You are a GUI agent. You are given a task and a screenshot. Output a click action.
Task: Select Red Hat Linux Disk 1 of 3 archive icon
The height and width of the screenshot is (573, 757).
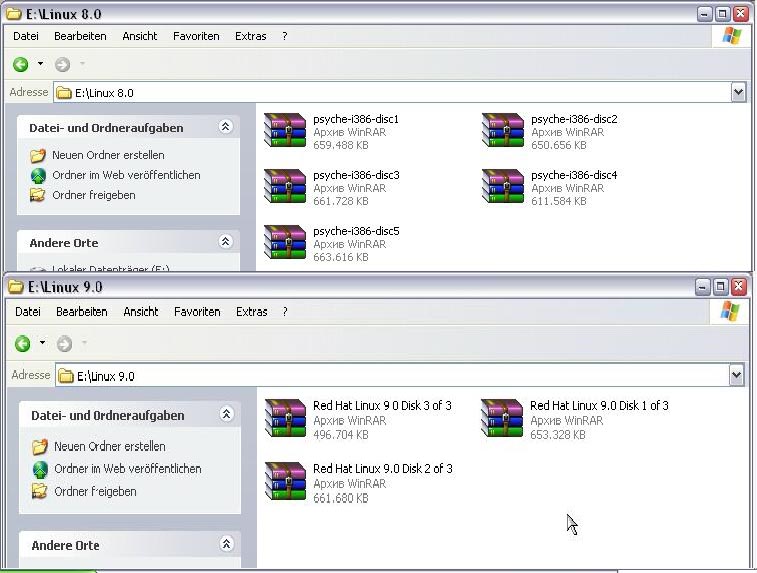click(502, 418)
